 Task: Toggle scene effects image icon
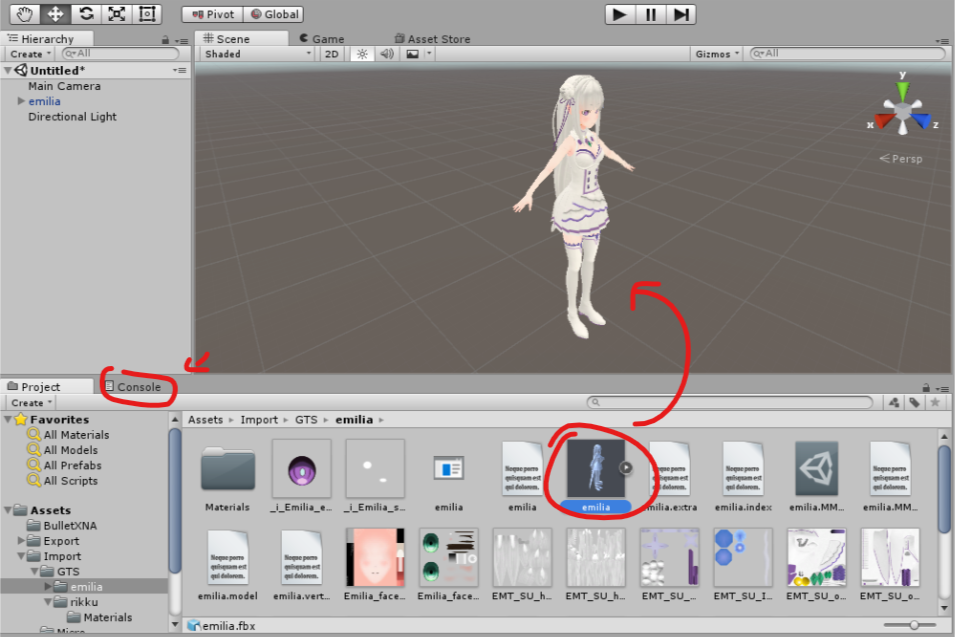412,54
